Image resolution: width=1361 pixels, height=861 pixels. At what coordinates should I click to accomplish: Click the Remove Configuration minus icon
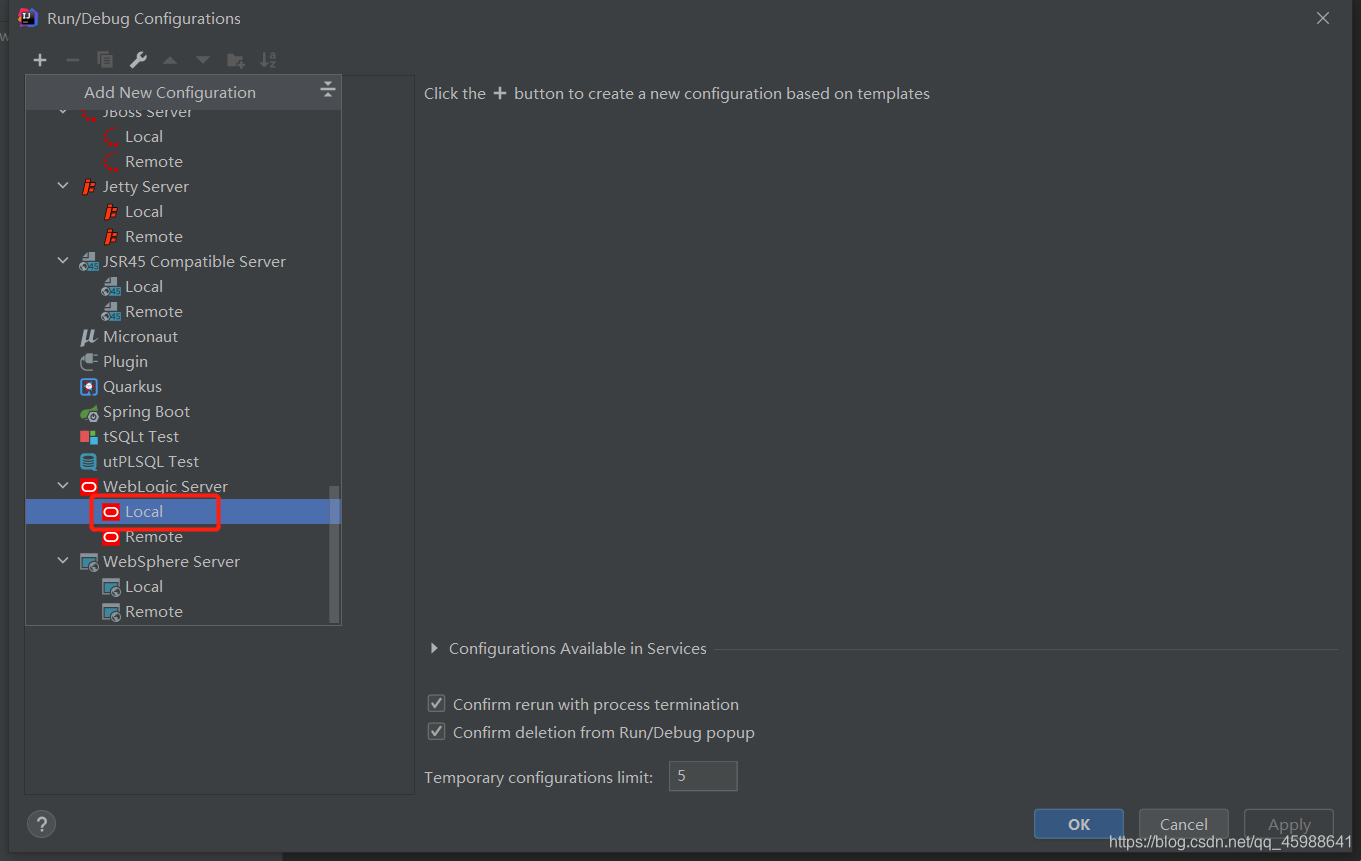pyautogui.click(x=72, y=60)
